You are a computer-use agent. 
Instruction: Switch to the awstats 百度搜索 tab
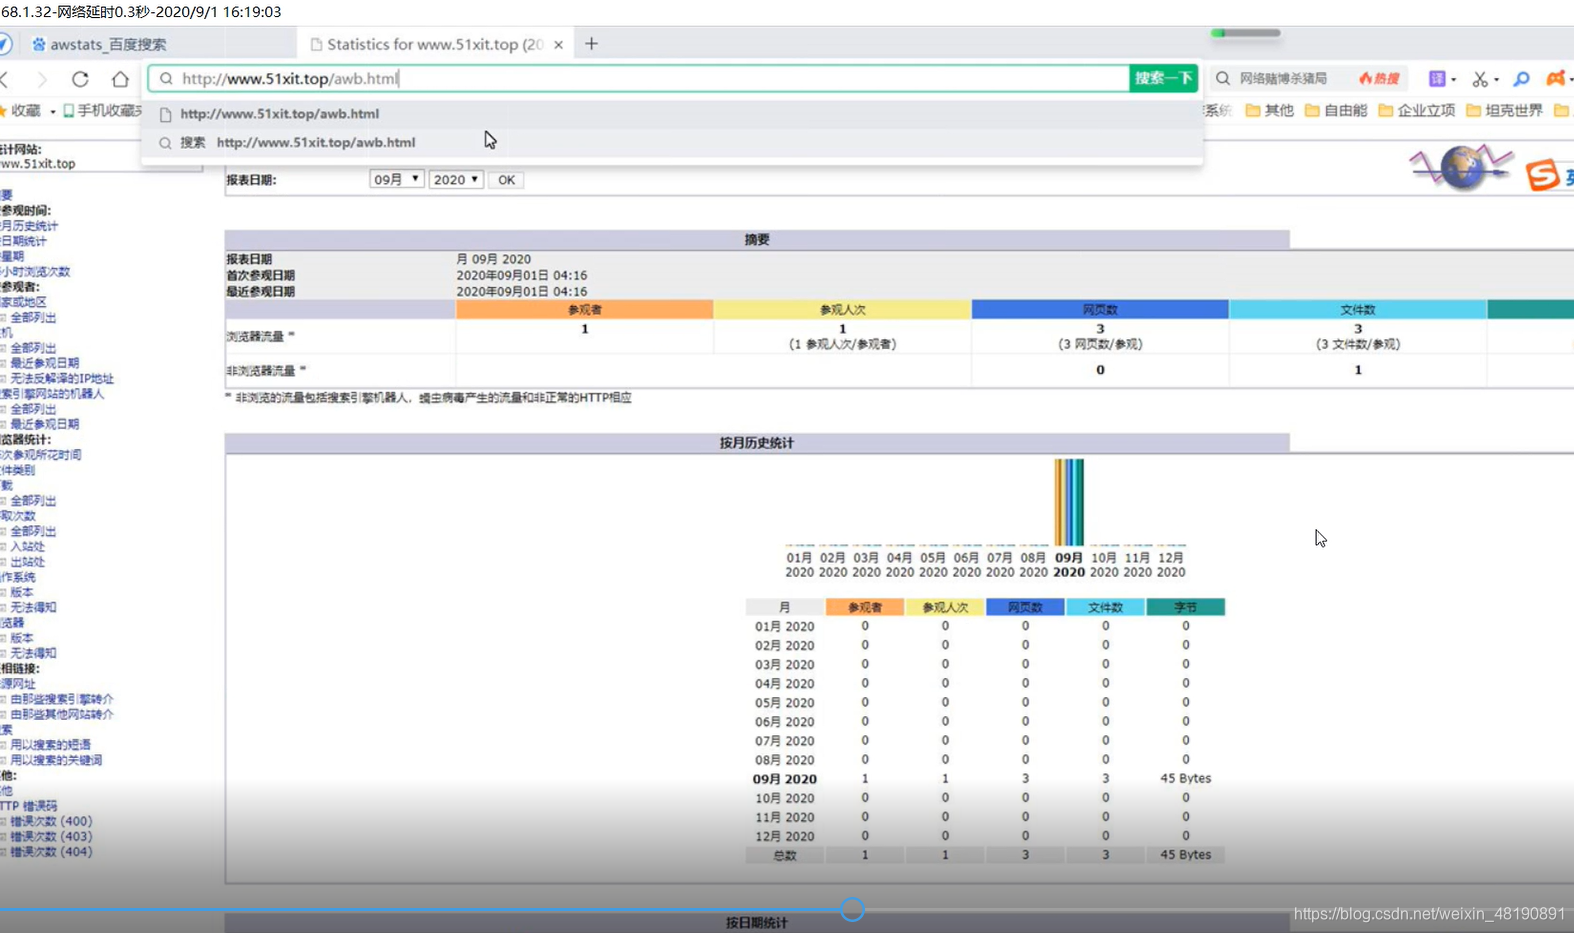pyautogui.click(x=98, y=44)
